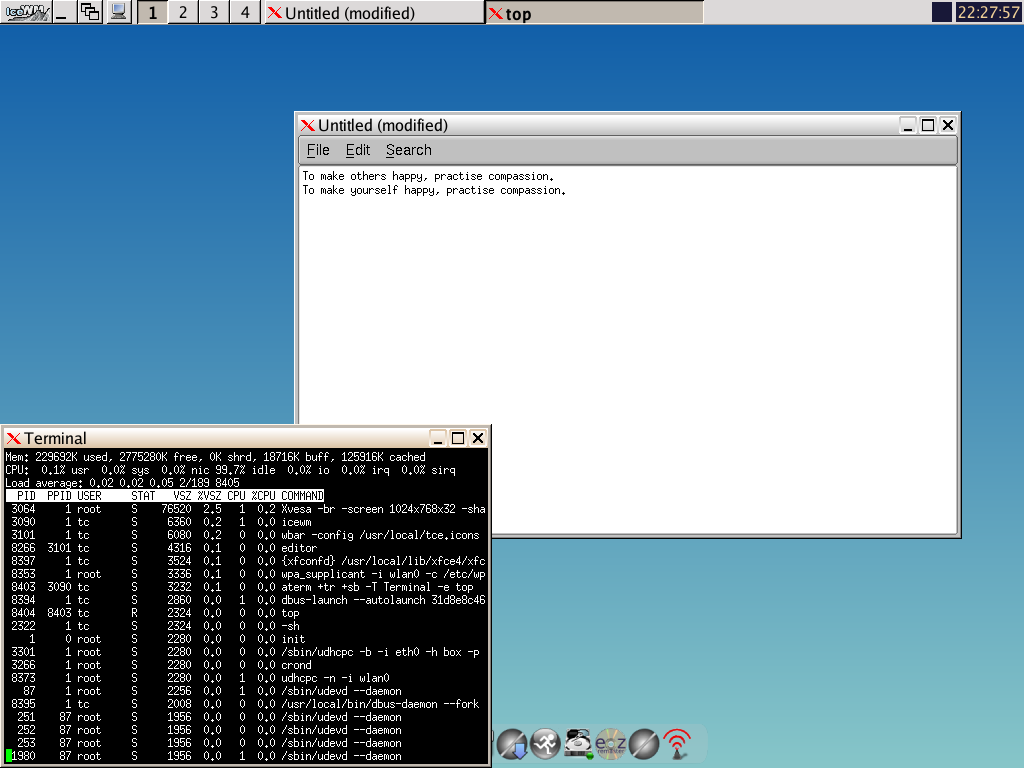Click the COMMAND column header in top

pyautogui.click(x=302, y=496)
